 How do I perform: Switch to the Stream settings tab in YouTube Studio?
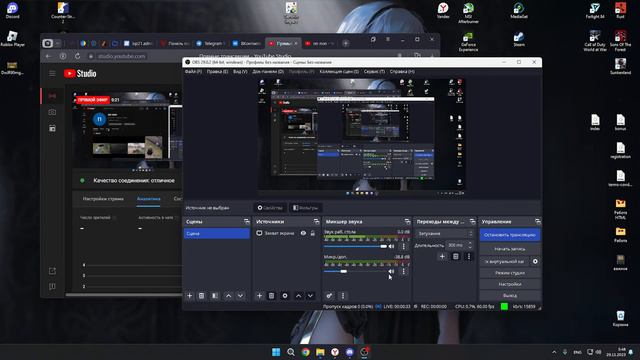(103, 199)
